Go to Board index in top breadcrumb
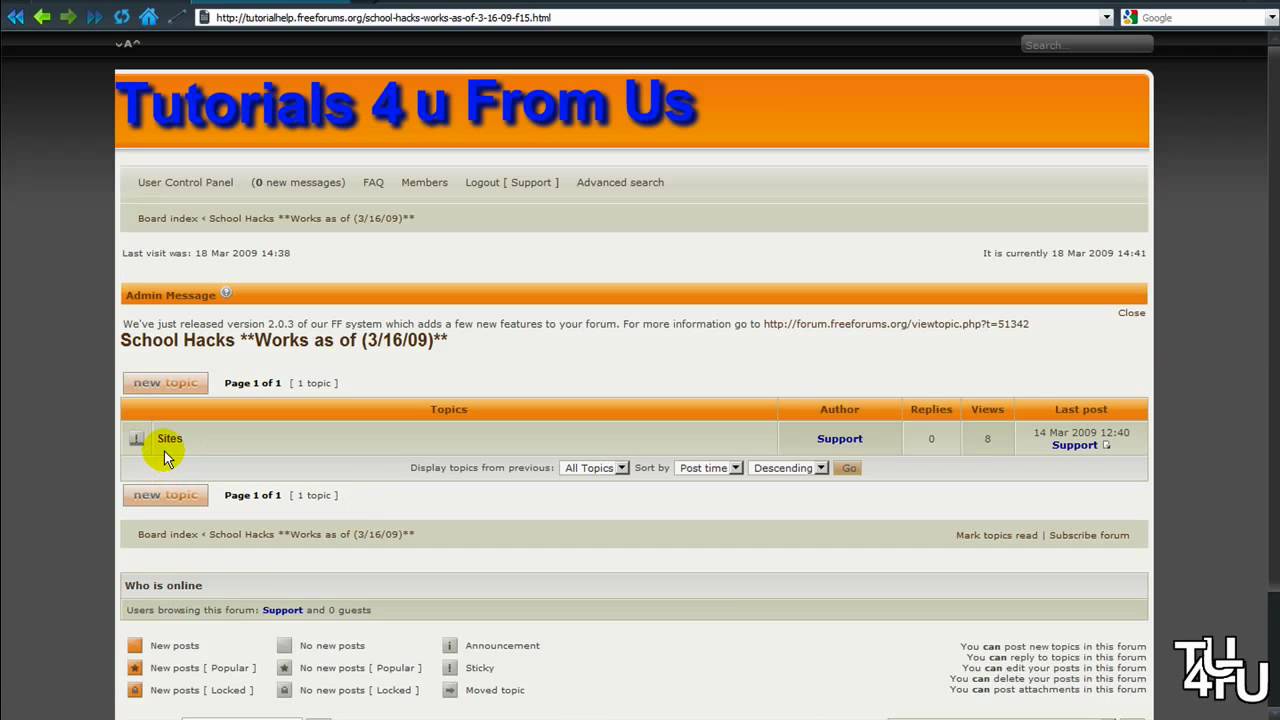Viewport: 1280px width, 720px height. (168, 218)
